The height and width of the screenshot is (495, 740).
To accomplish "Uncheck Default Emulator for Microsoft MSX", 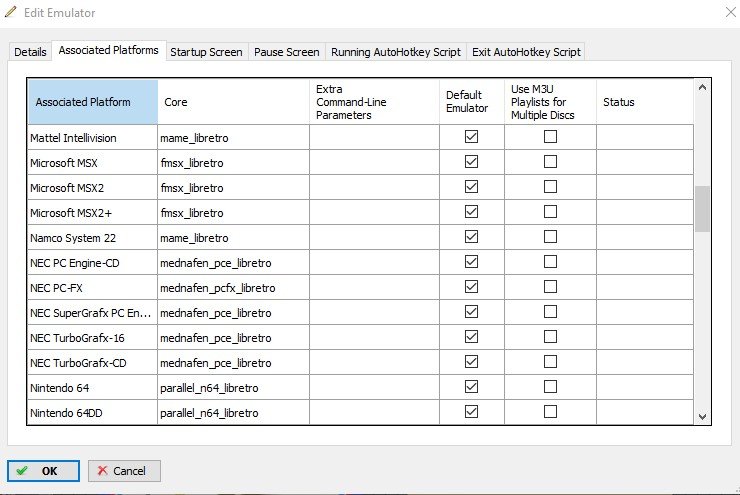I will (471, 162).
